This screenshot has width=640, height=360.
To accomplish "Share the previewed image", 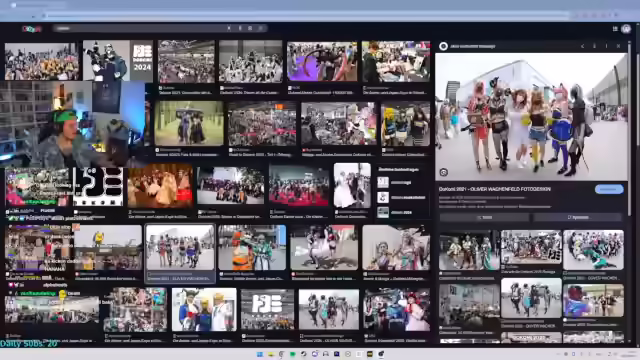I will tap(484, 218).
